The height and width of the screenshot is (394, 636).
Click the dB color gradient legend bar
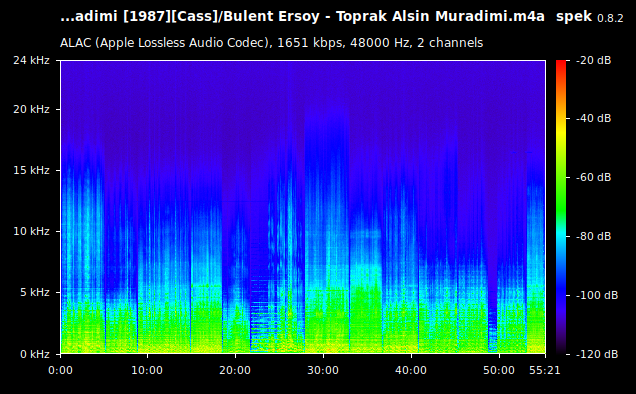(561, 207)
